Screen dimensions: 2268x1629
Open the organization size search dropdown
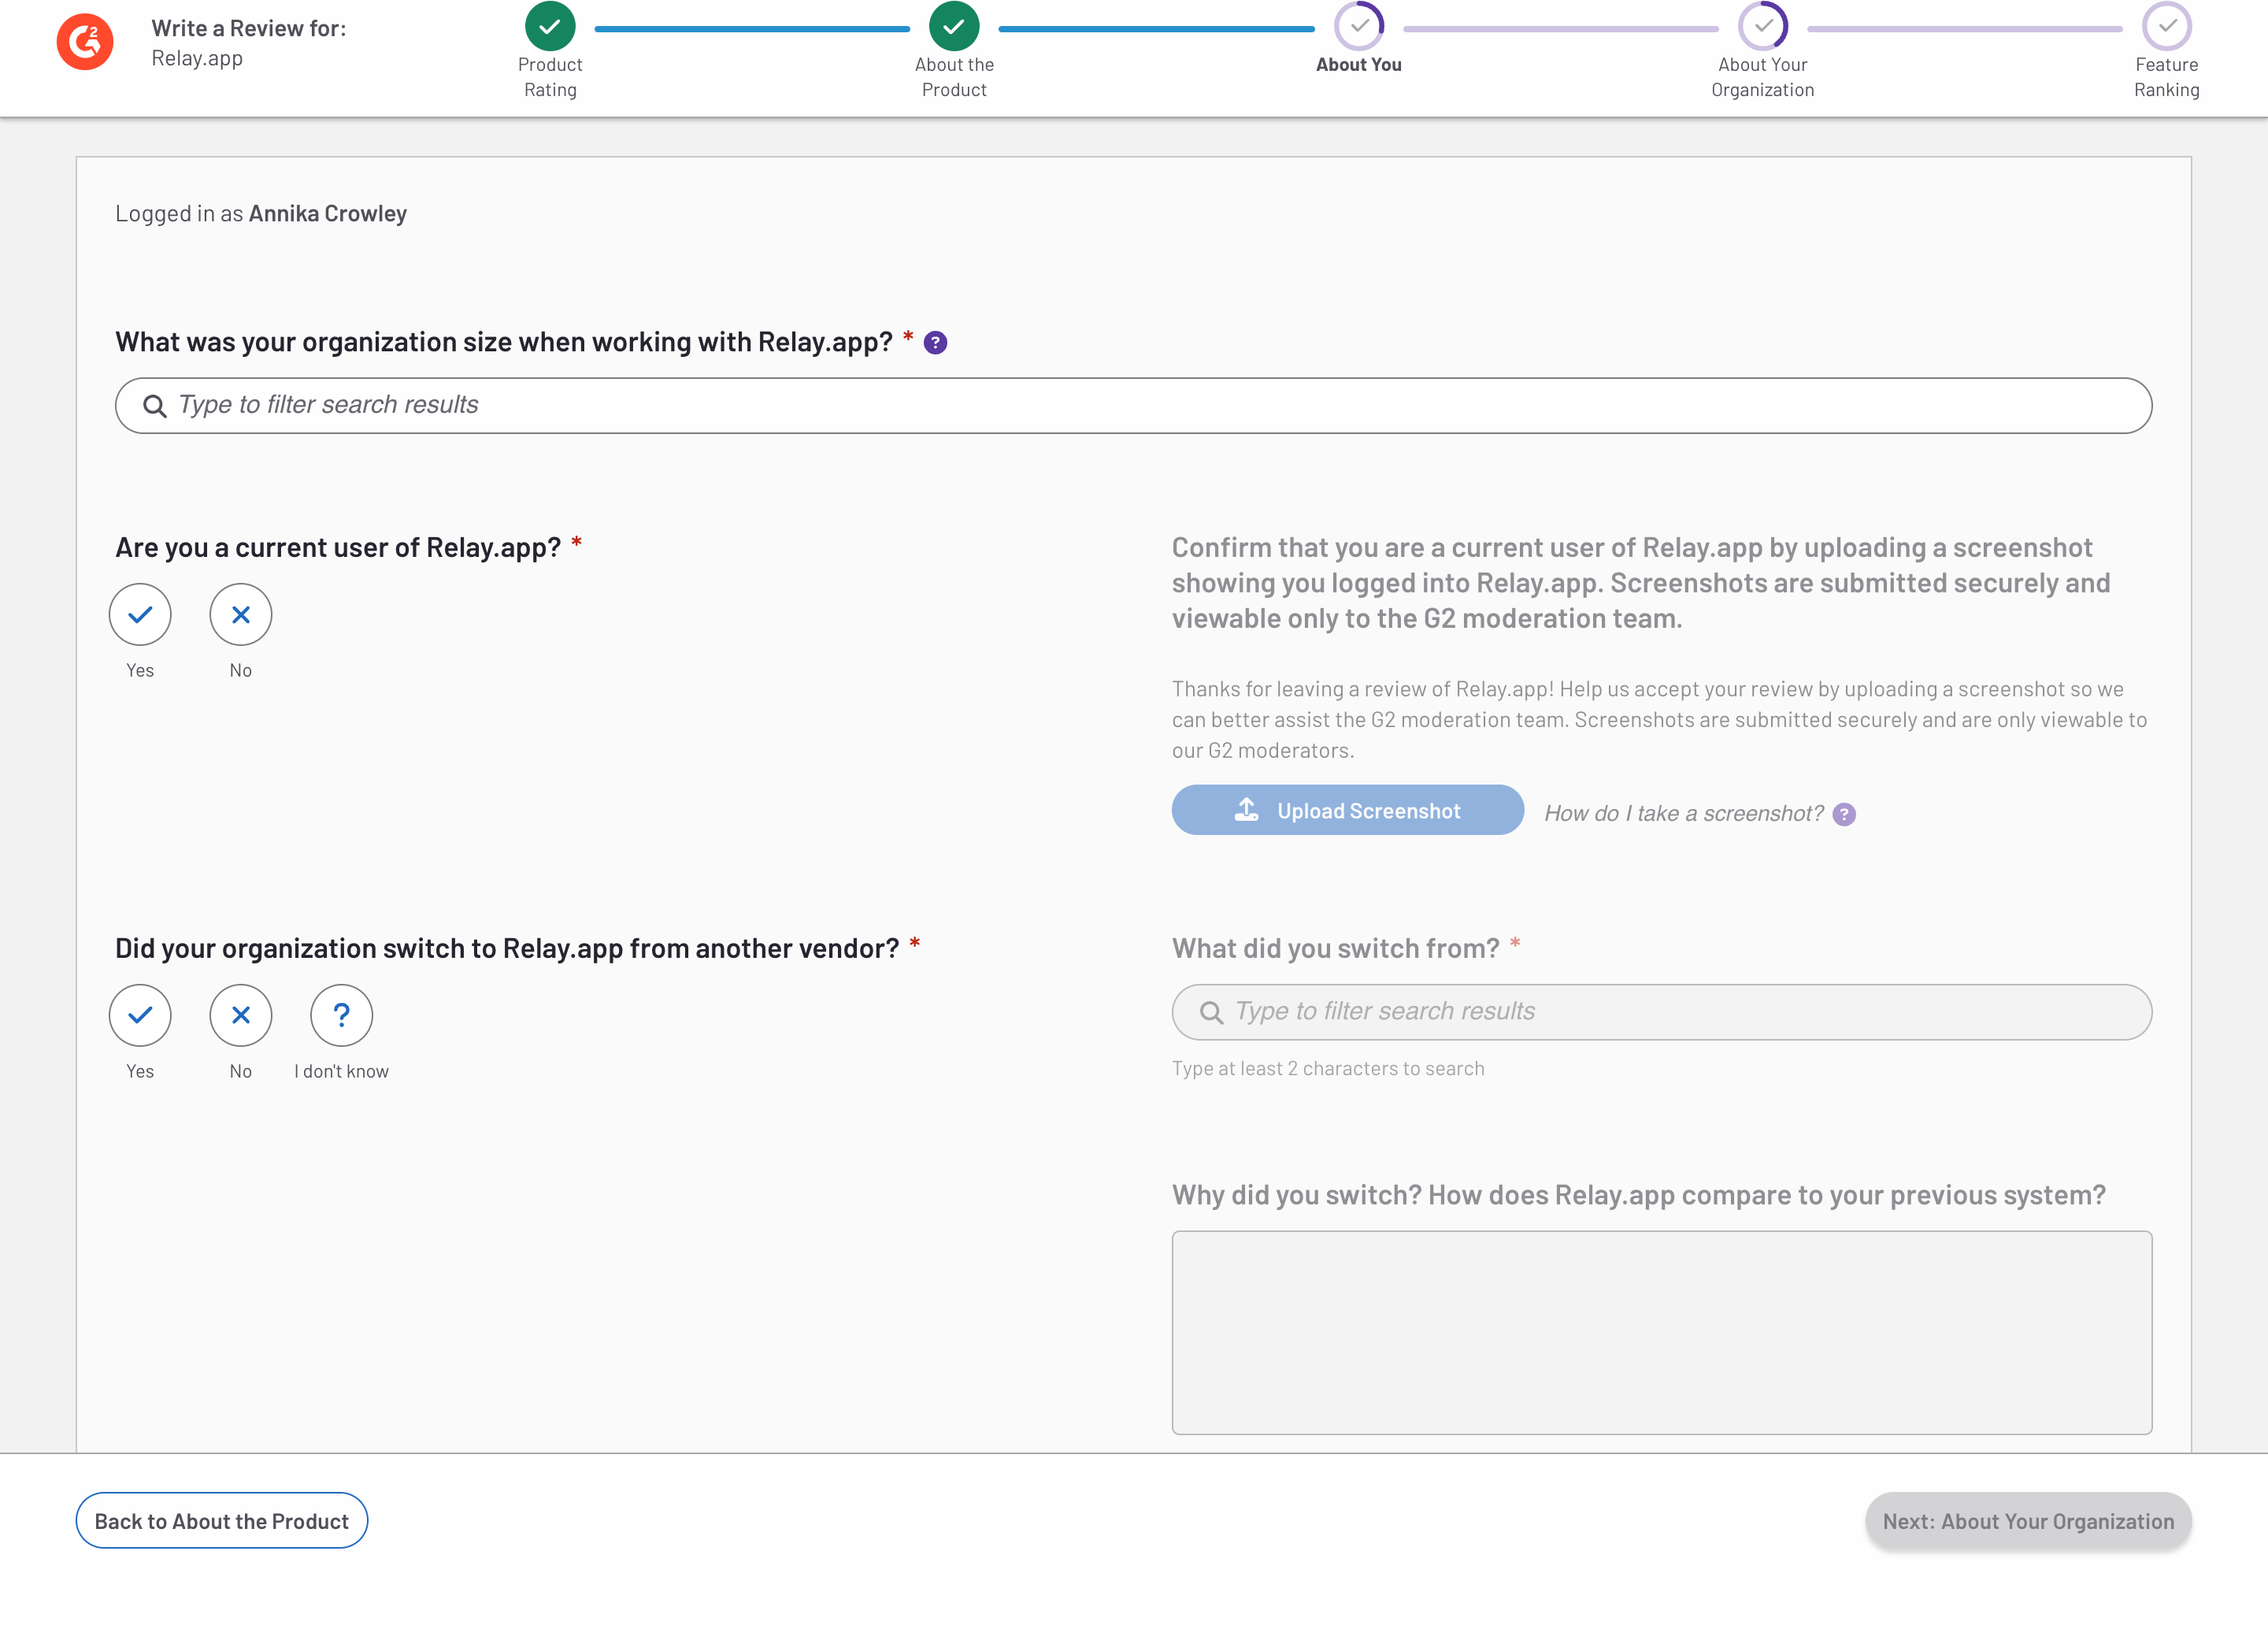point(1133,405)
